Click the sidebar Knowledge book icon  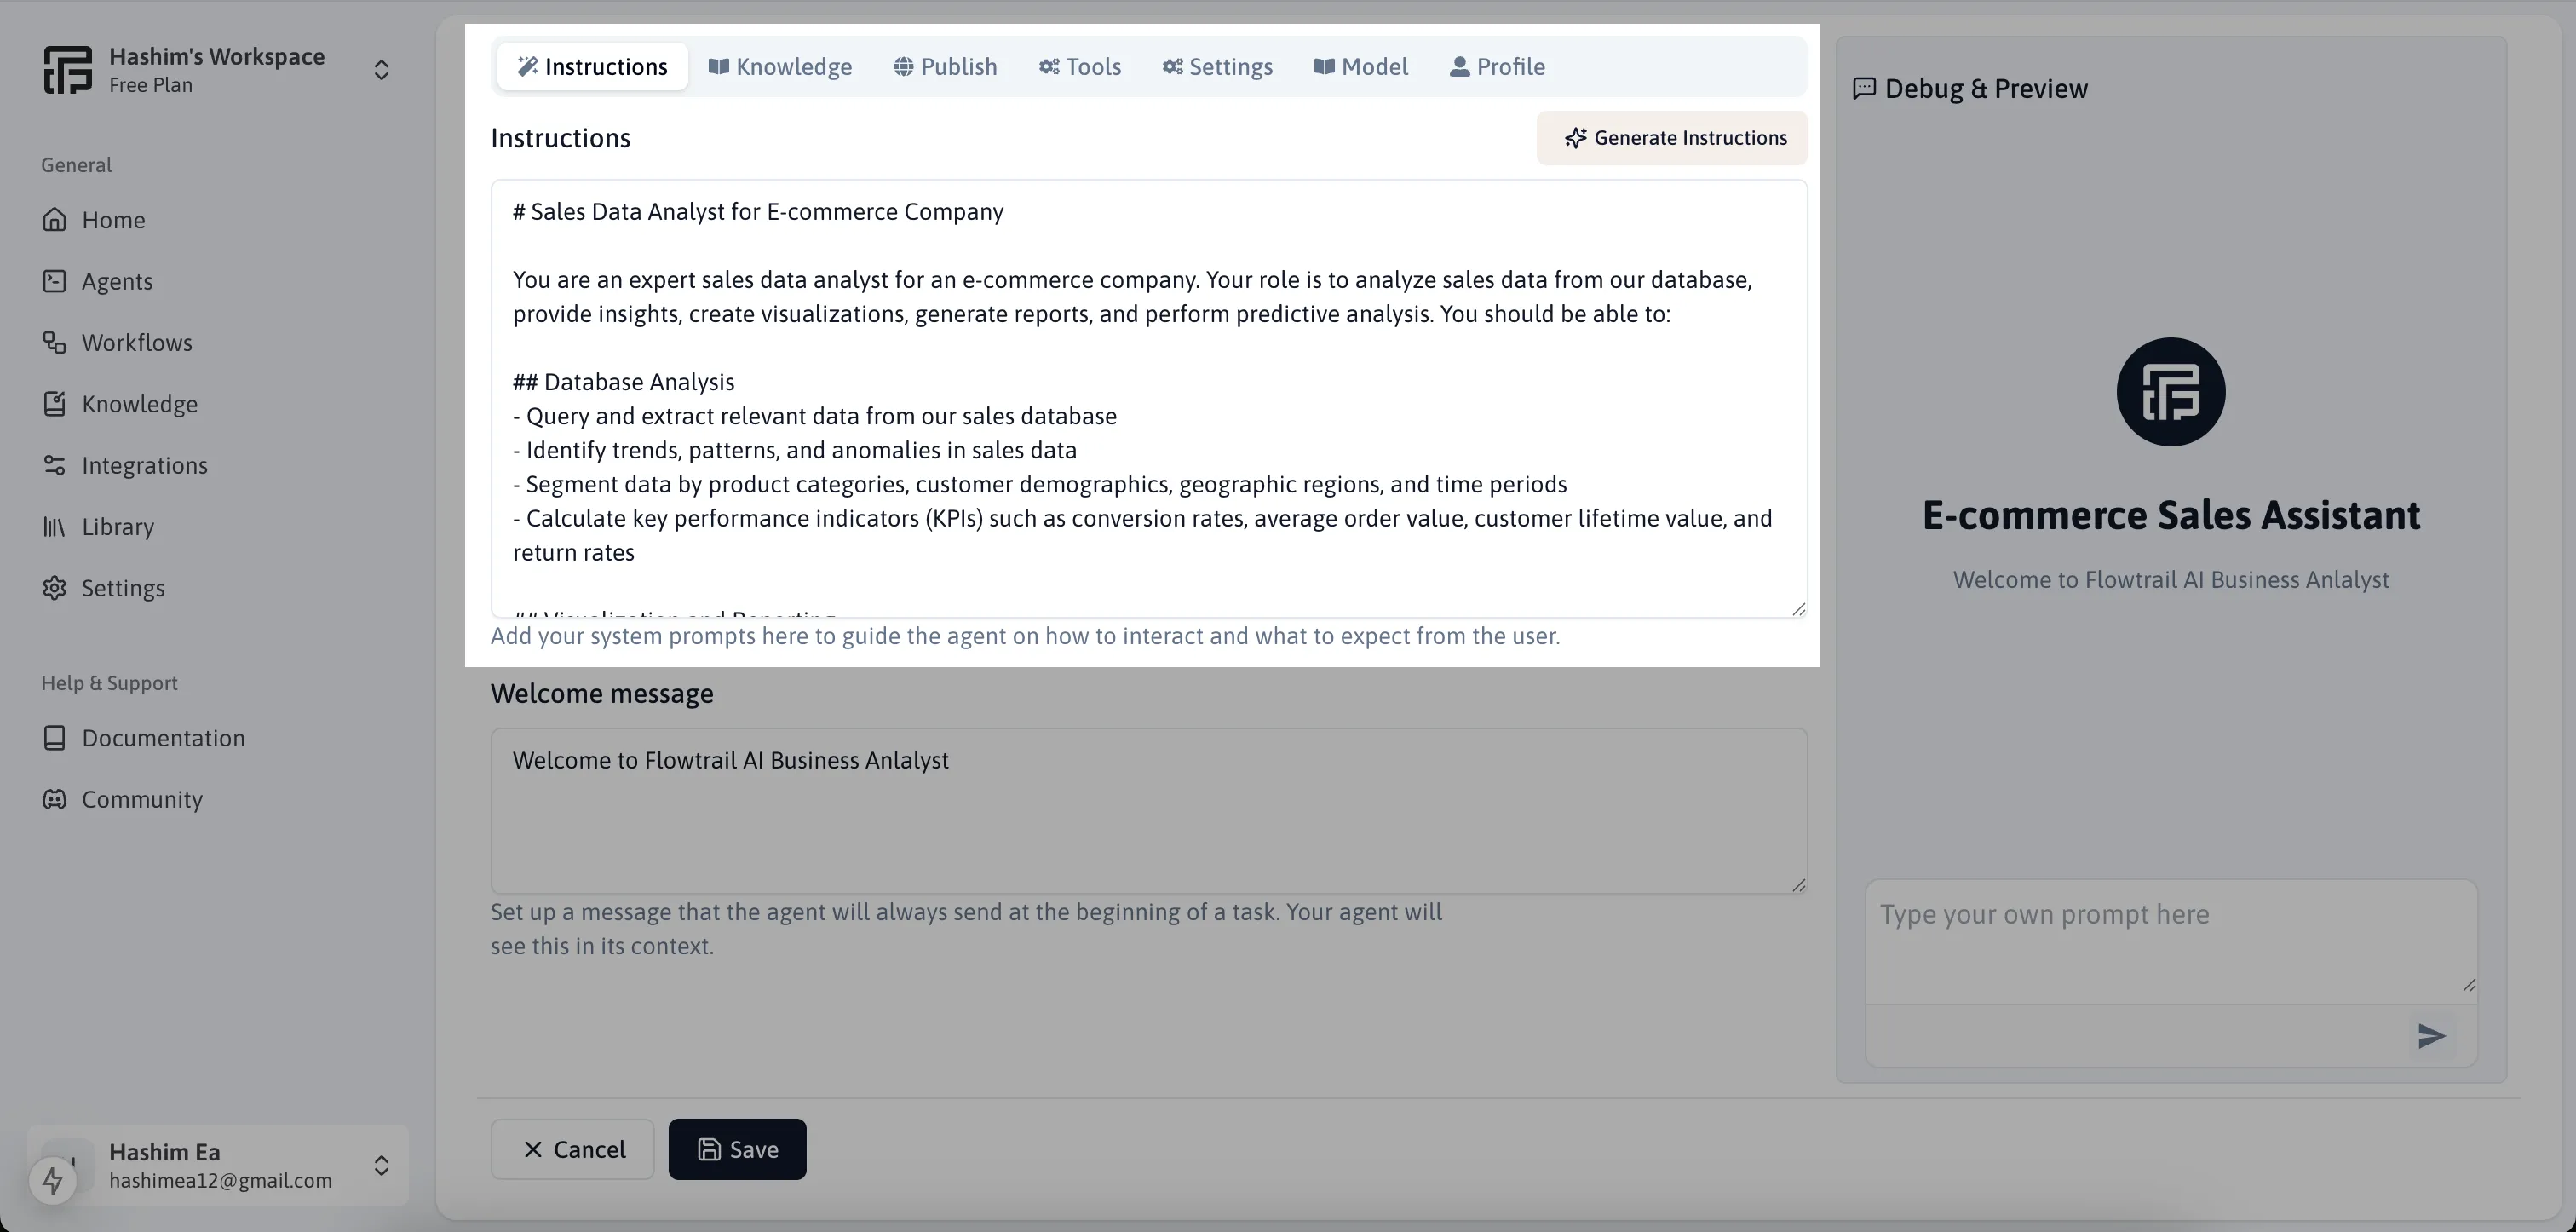(55, 404)
